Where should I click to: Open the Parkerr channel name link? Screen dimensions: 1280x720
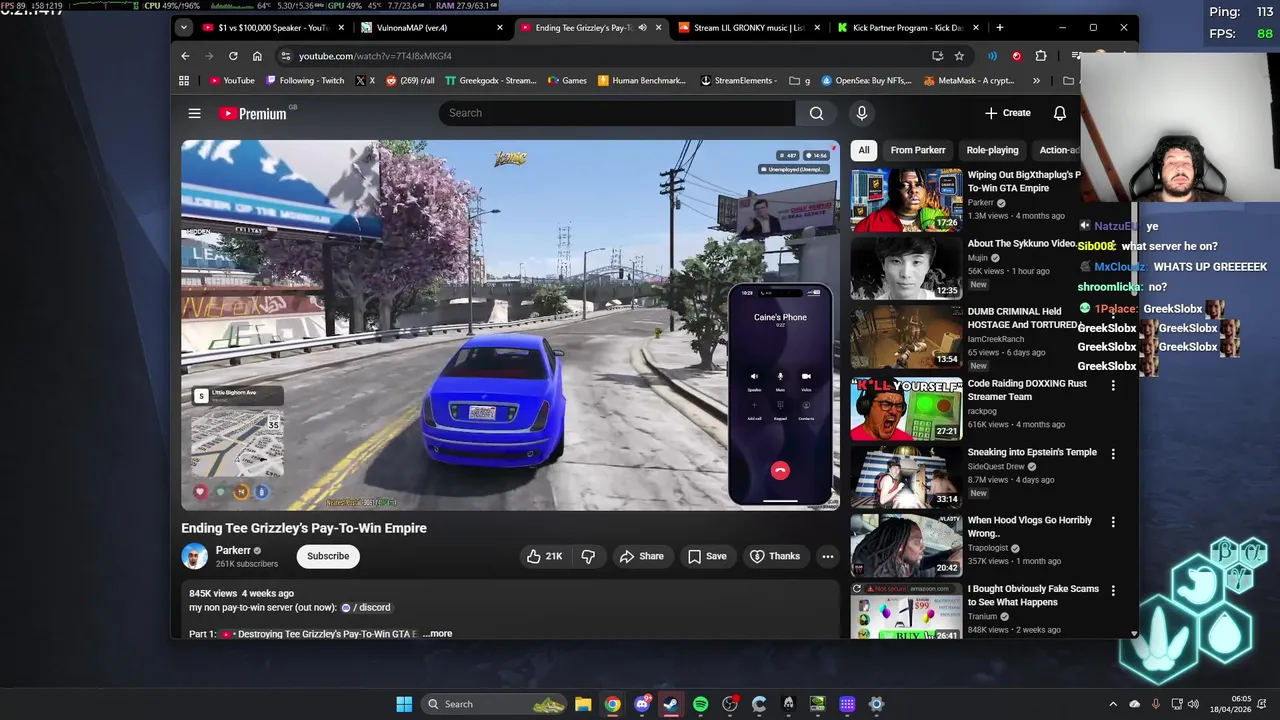(233, 550)
